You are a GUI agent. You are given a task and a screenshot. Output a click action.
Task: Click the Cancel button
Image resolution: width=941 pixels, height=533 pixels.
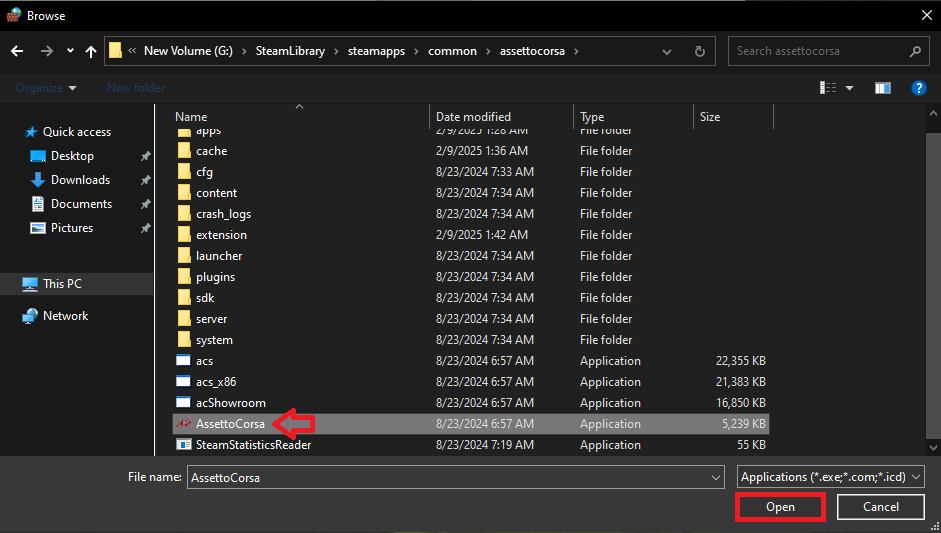[x=880, y=507]
